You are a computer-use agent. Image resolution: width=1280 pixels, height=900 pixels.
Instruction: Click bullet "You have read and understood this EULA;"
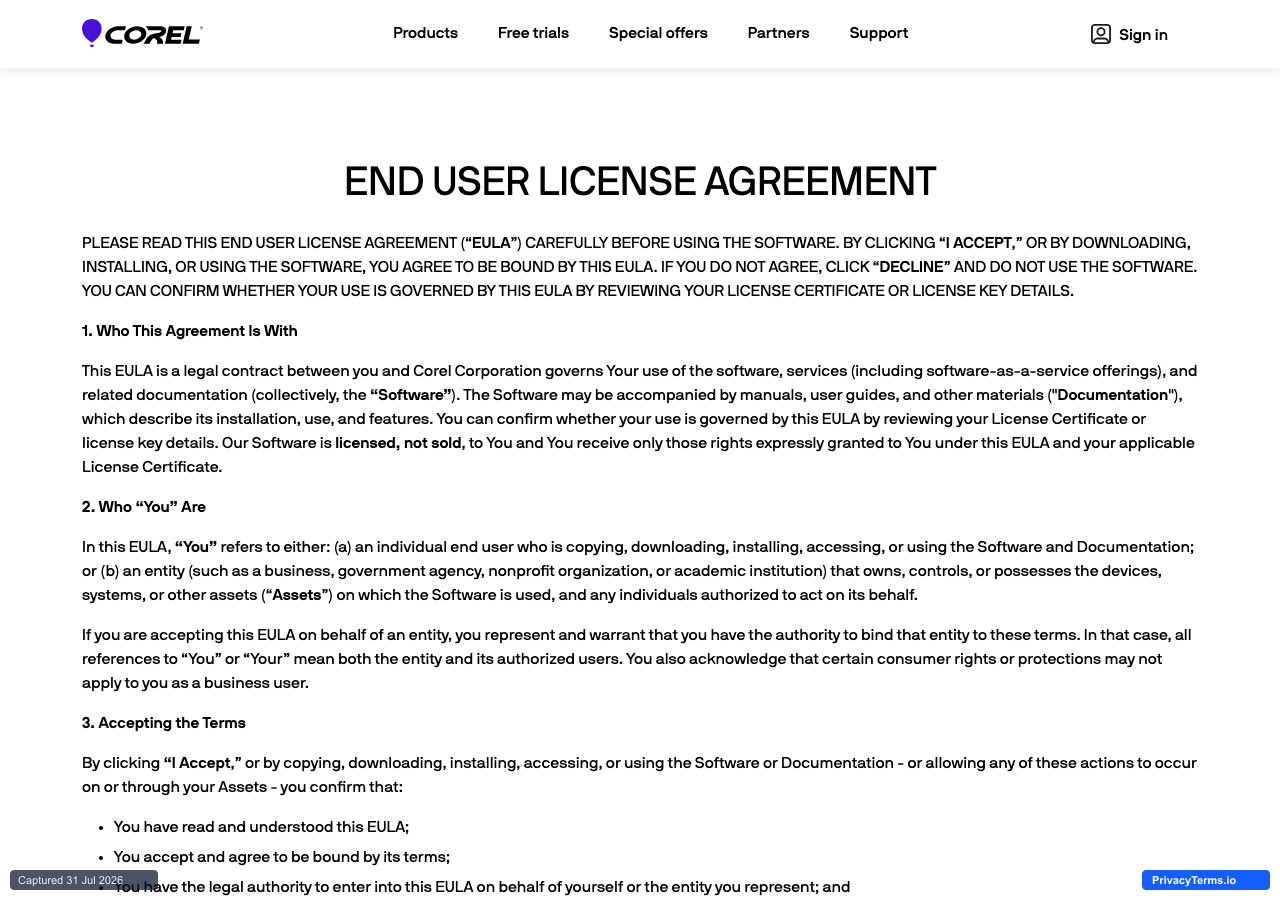(261, 827)
